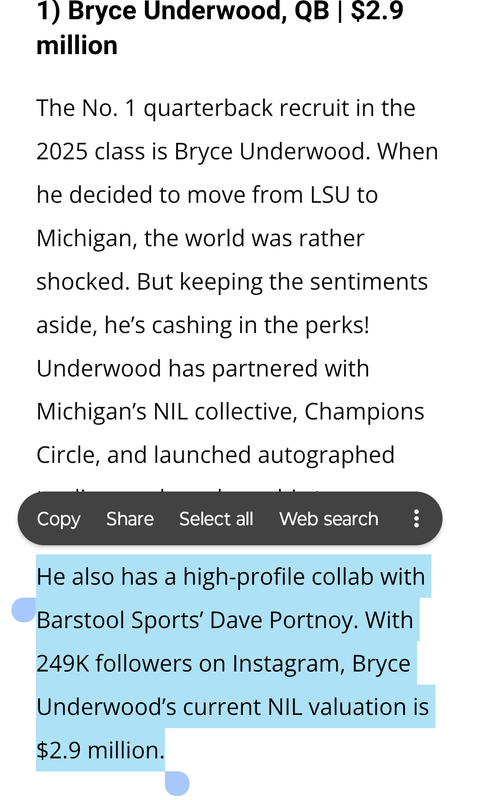The height and width of the screenshot is (800, 483).
Task: Tap the right text selection handle
Action: coord(177,783)
